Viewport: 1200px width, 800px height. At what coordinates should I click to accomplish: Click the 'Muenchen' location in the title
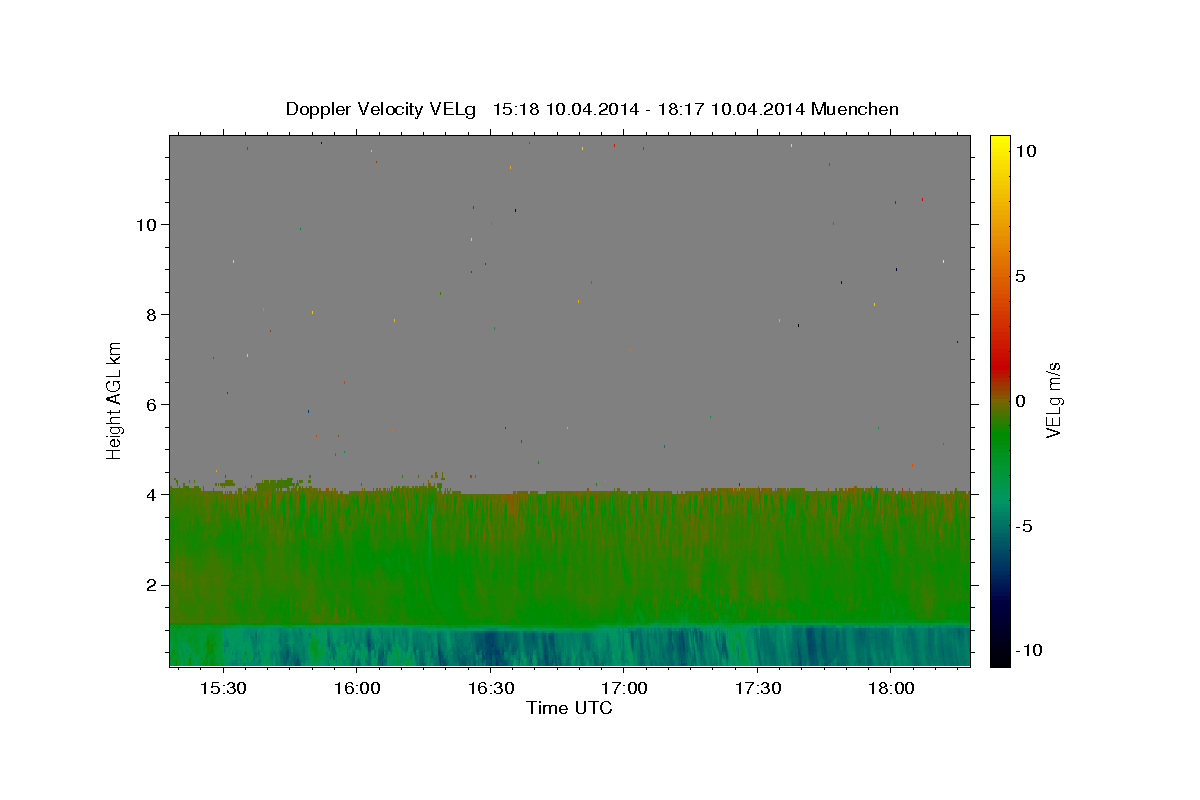(x=855, y=109)
